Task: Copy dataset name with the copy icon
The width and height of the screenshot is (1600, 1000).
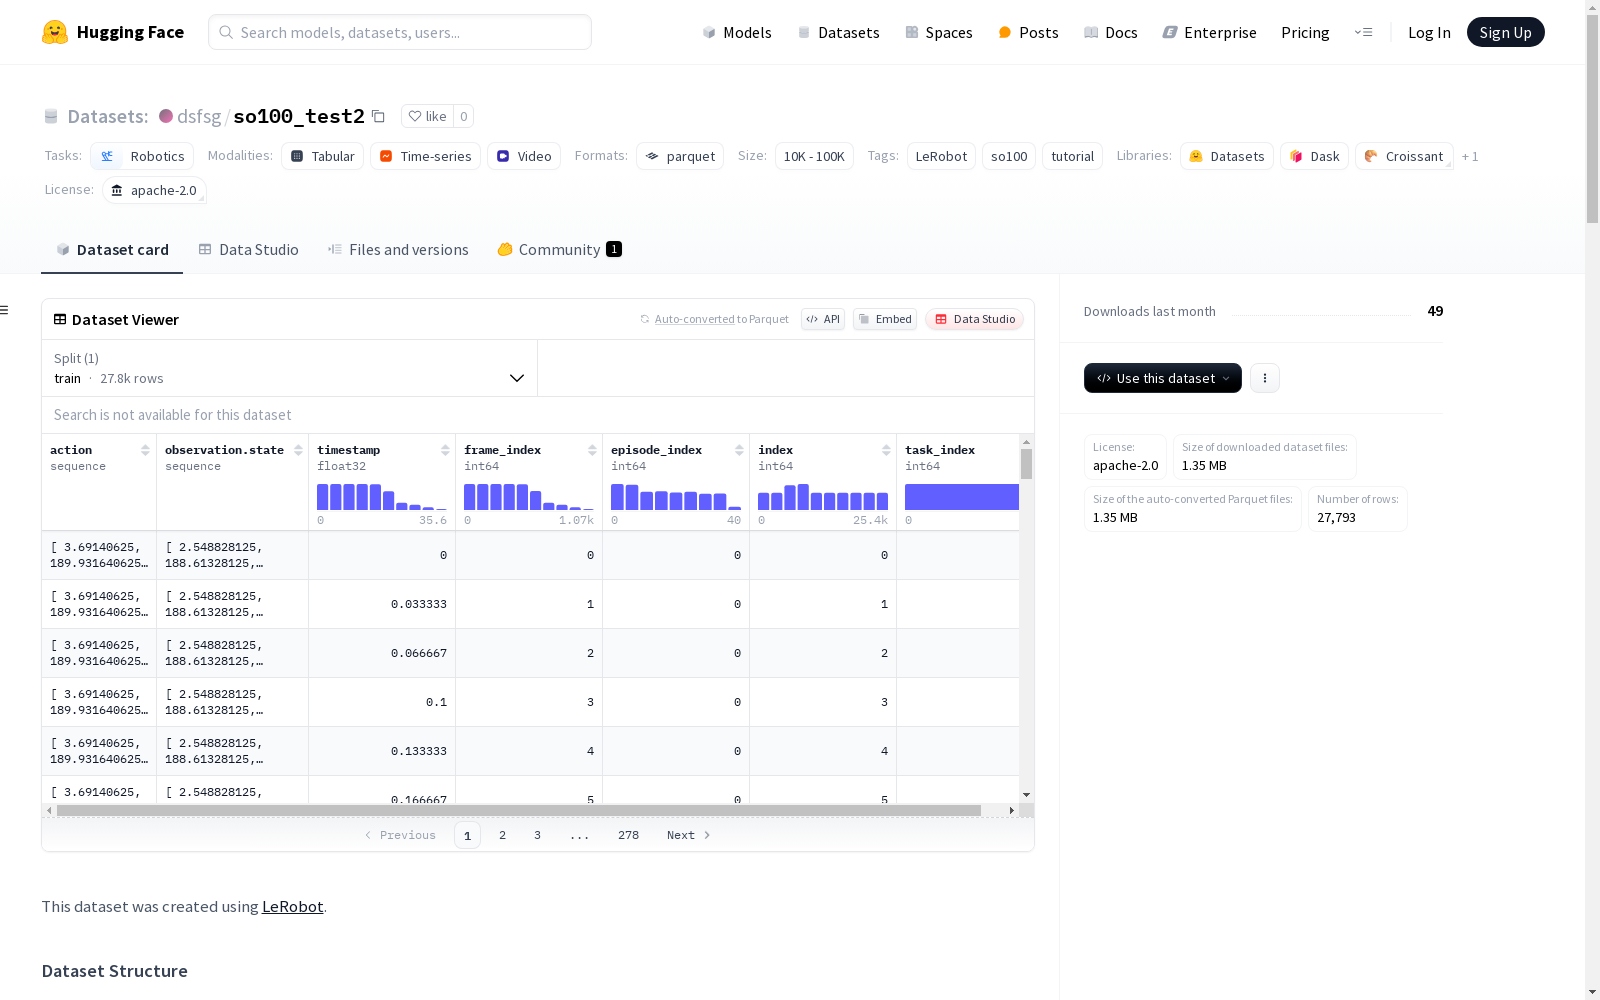Action: (378, 117)
